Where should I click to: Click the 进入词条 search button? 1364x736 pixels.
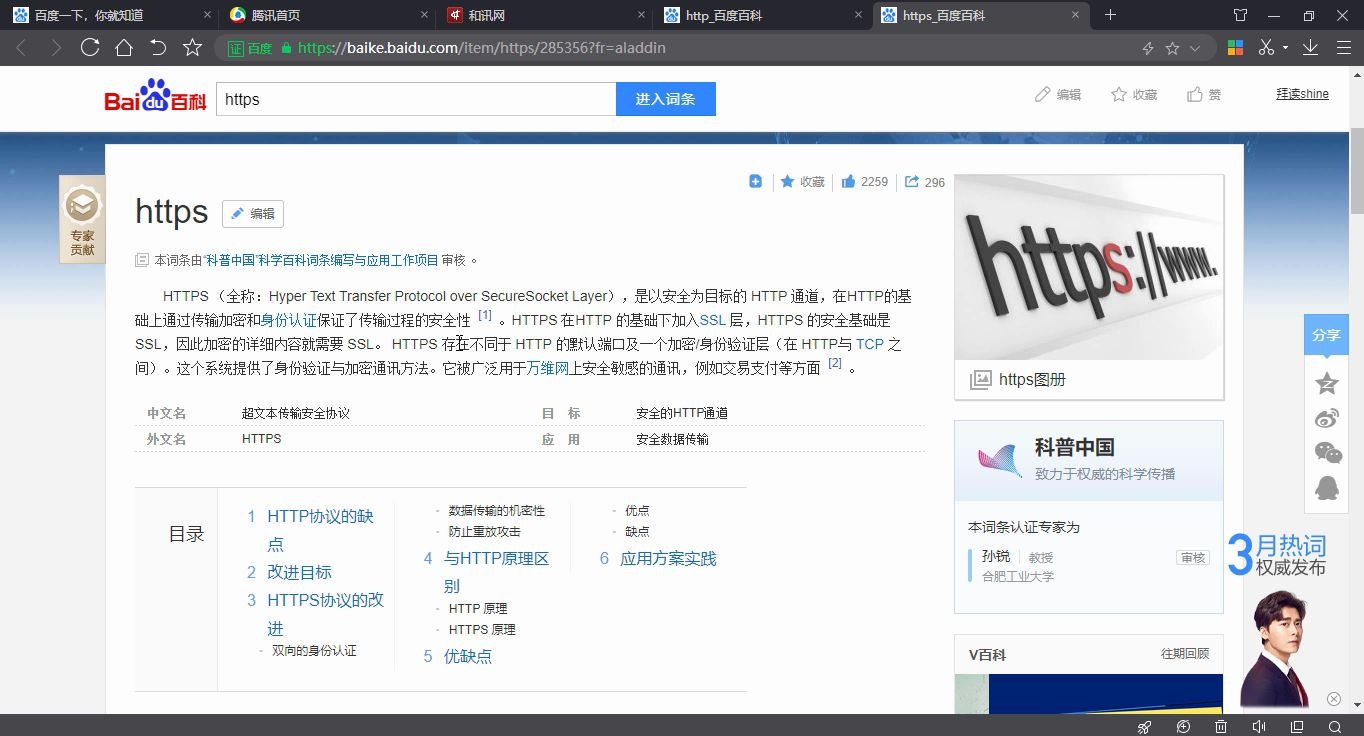[x=665, y=98]
